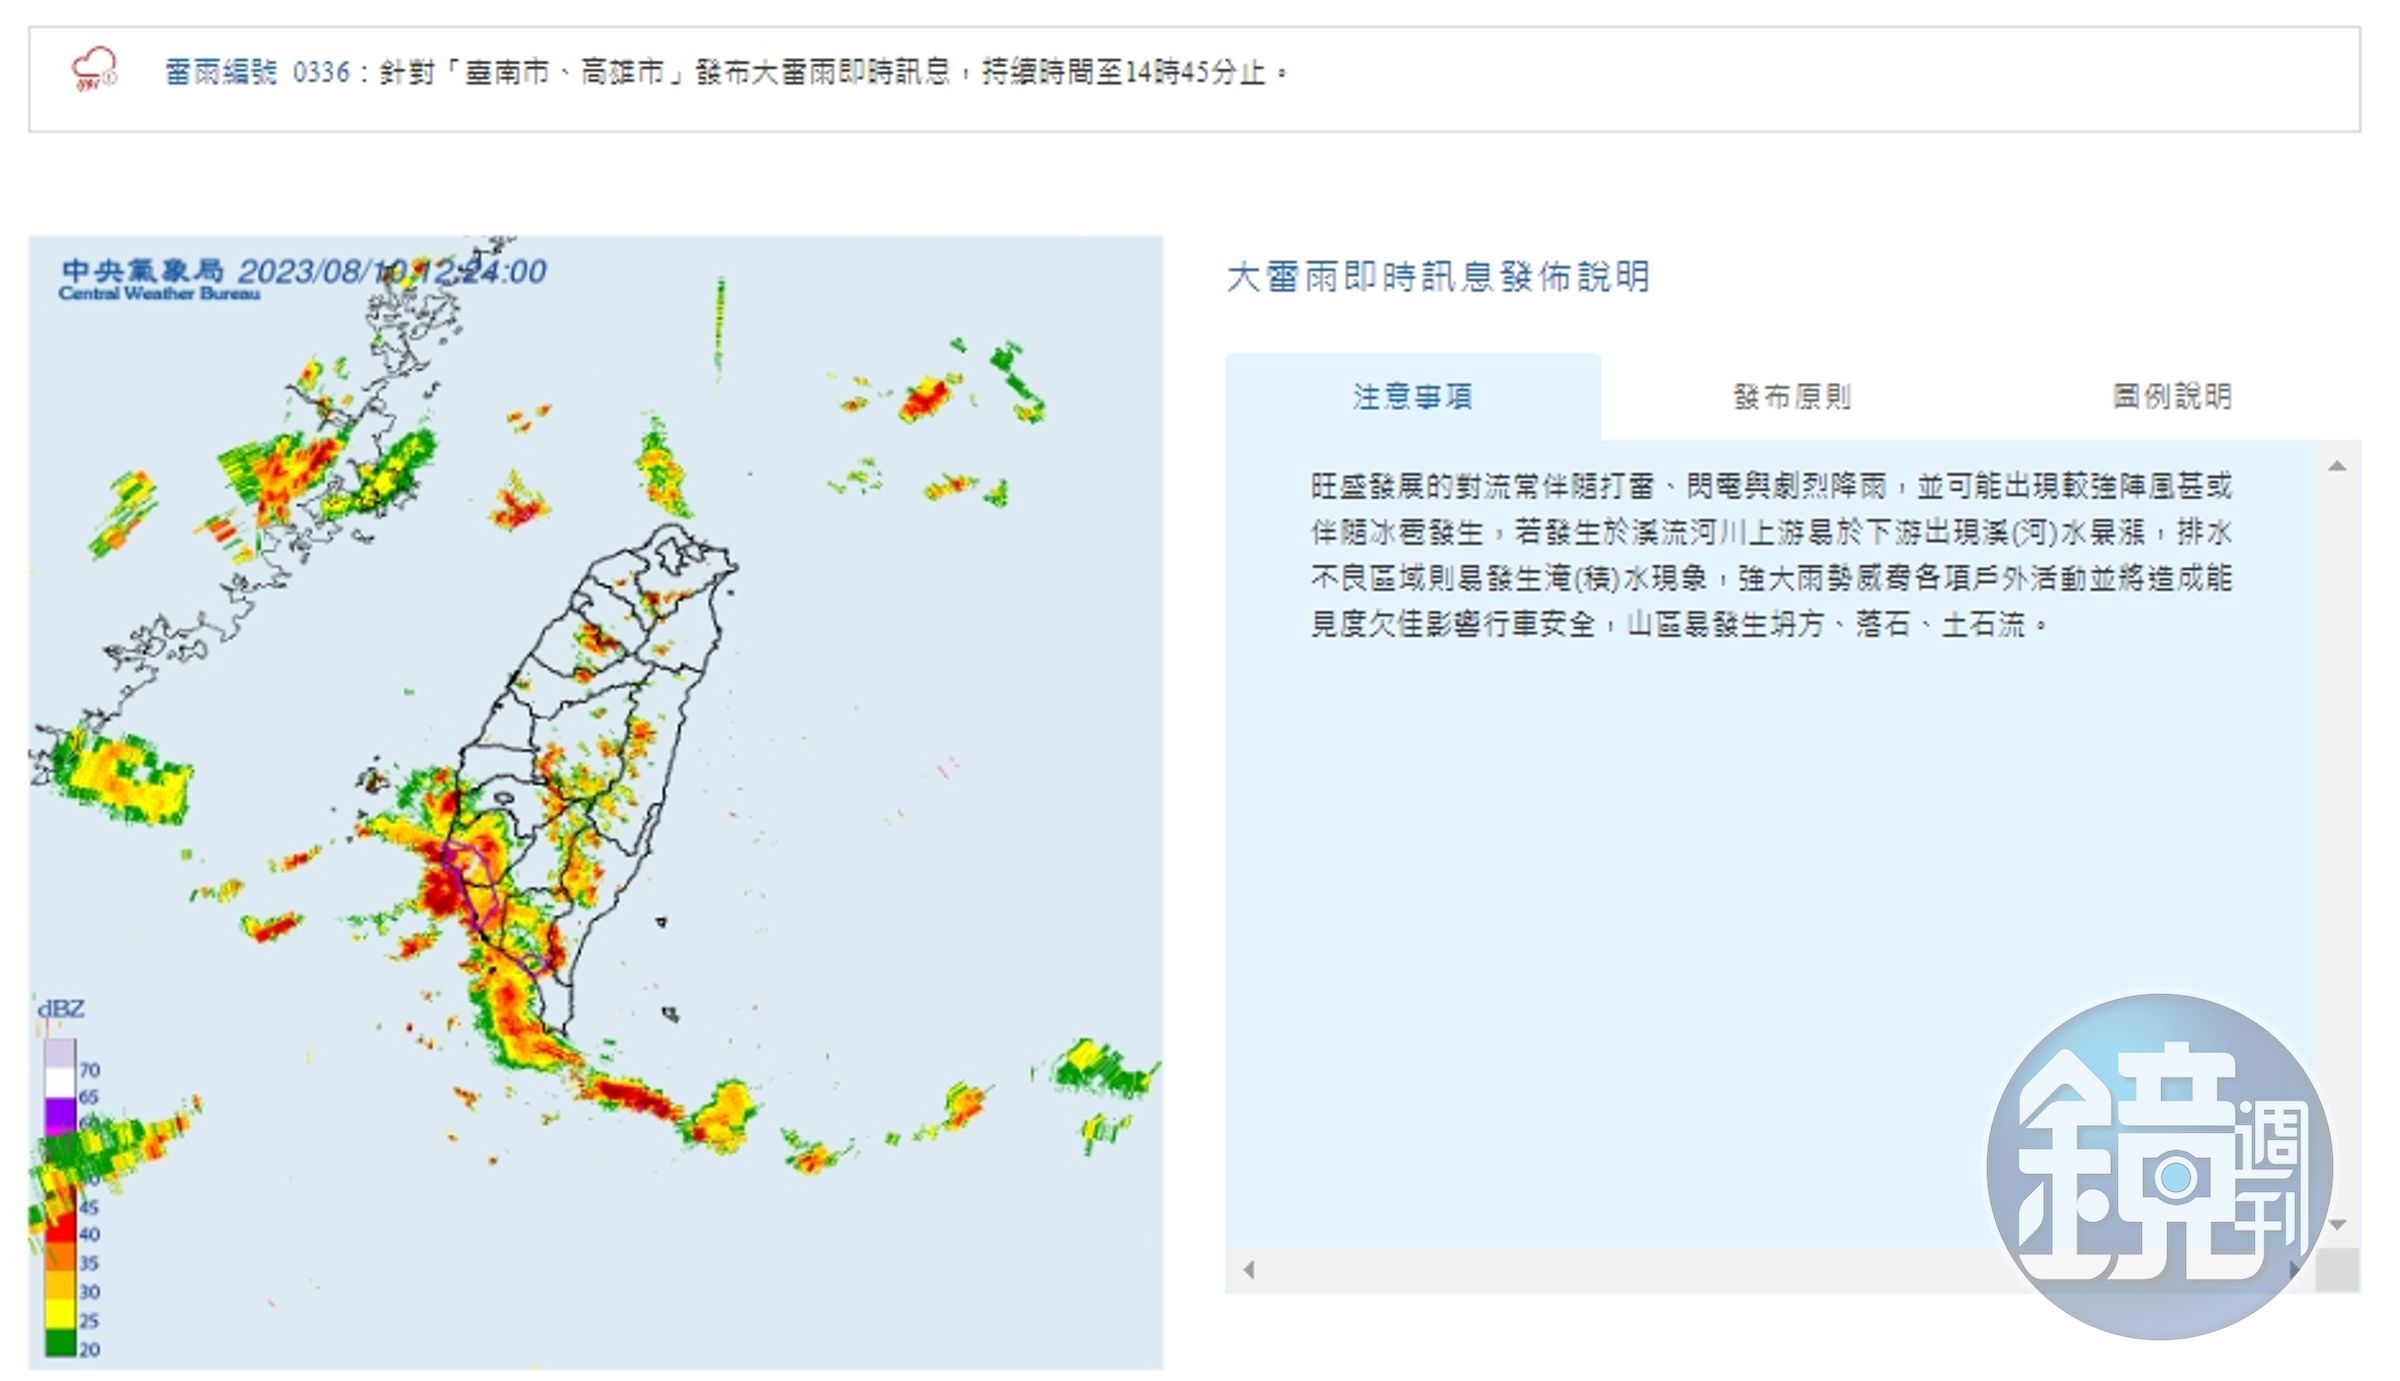Open the 雷雨編號 0336 alert link

point(257,72)
